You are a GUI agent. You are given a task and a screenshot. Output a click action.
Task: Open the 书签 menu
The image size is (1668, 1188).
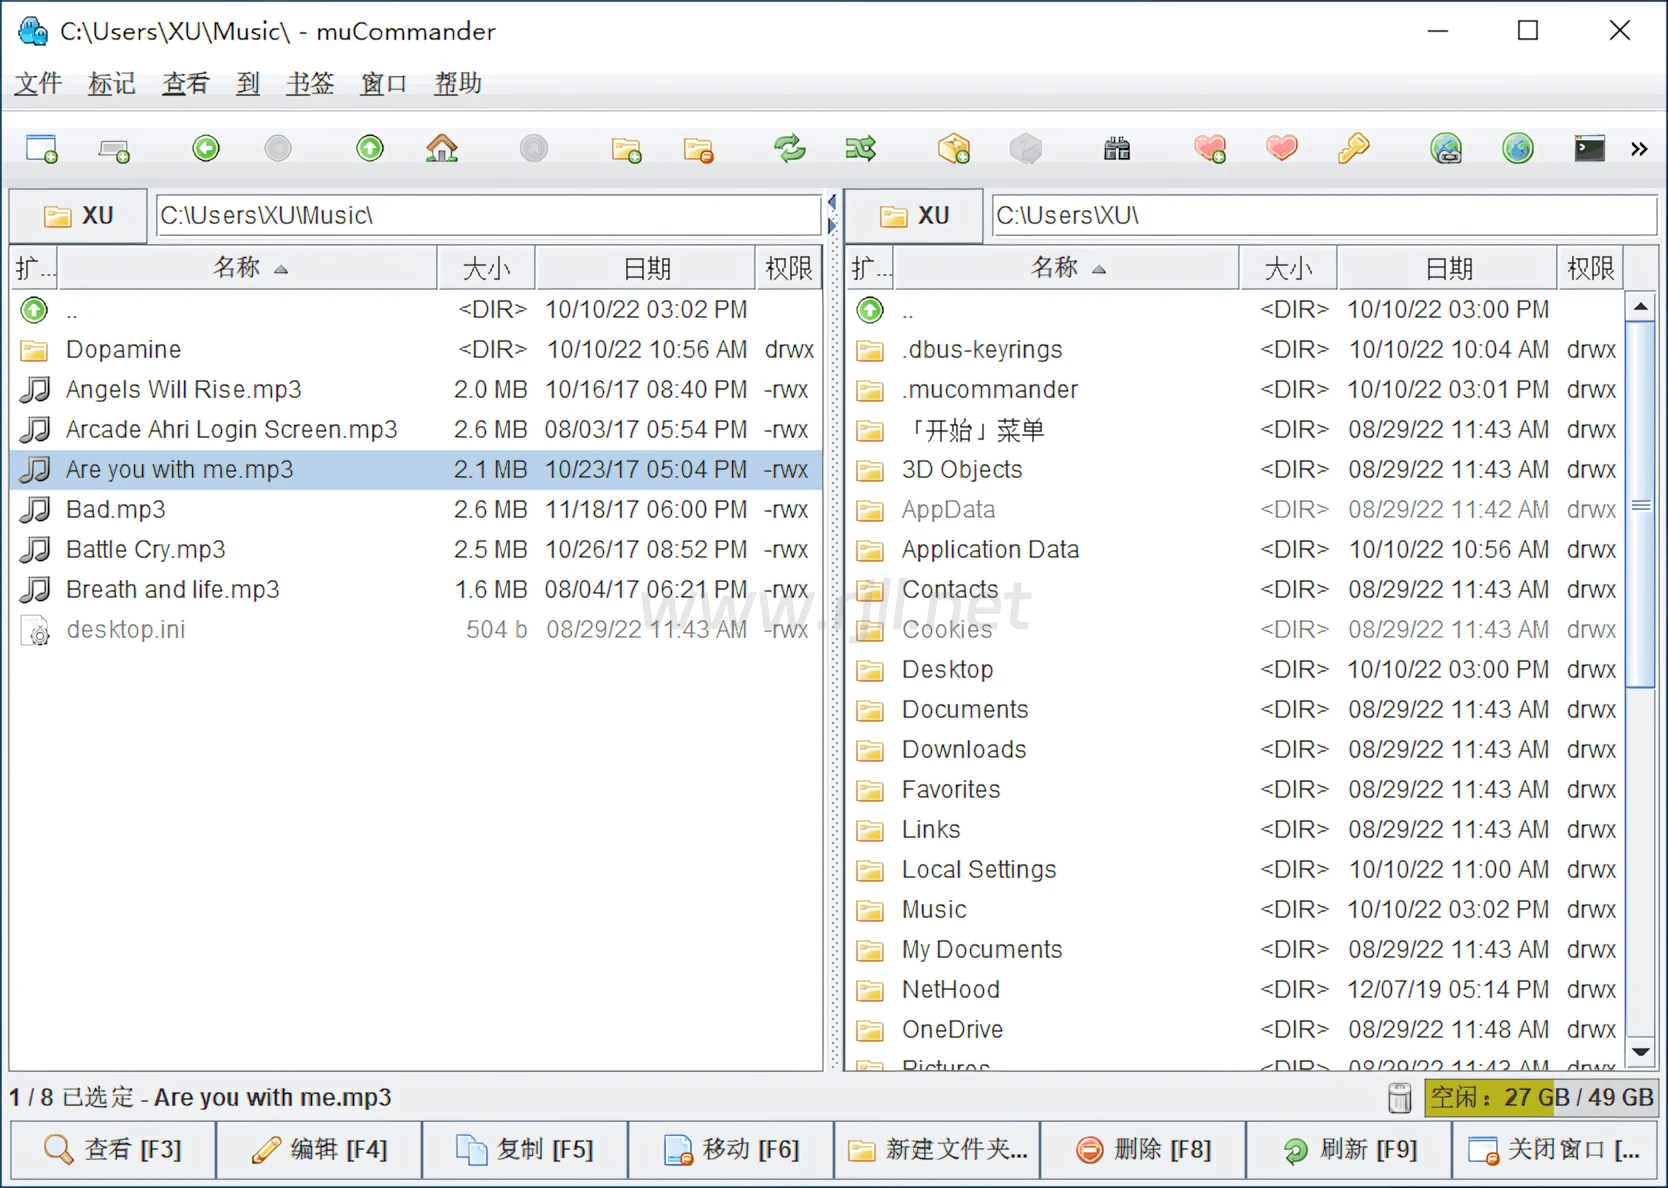(309, 84)
